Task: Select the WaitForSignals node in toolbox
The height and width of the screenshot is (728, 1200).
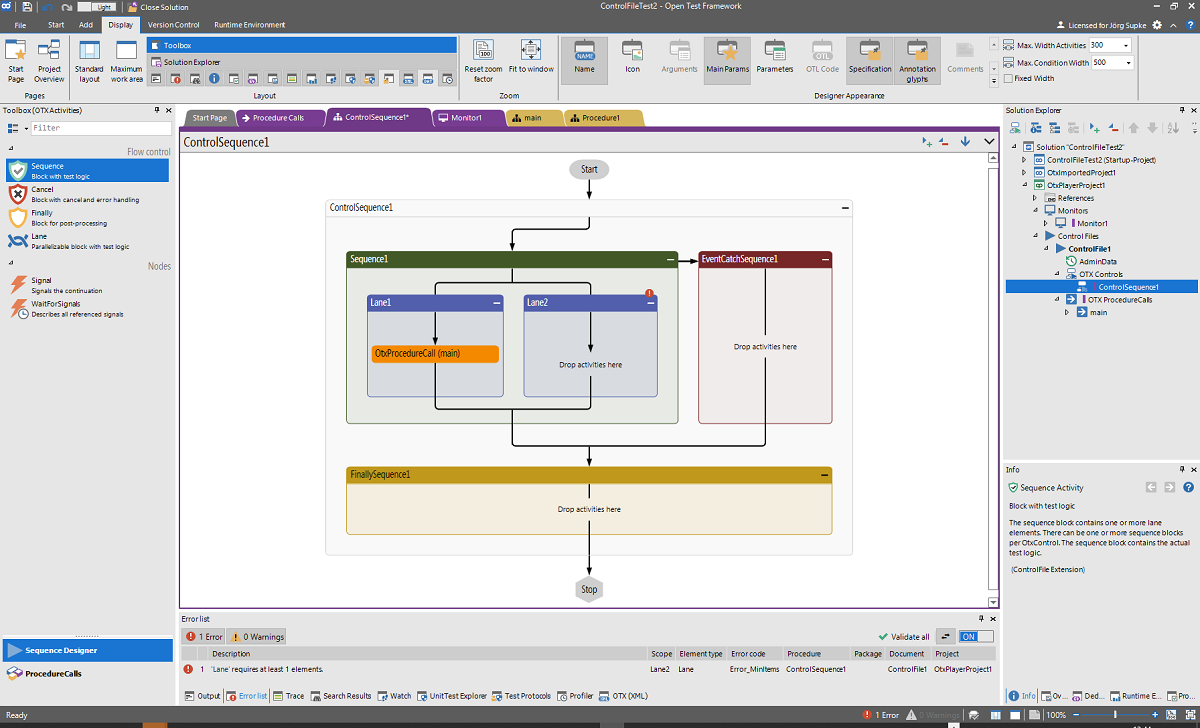Action: (x=55, y=308)
